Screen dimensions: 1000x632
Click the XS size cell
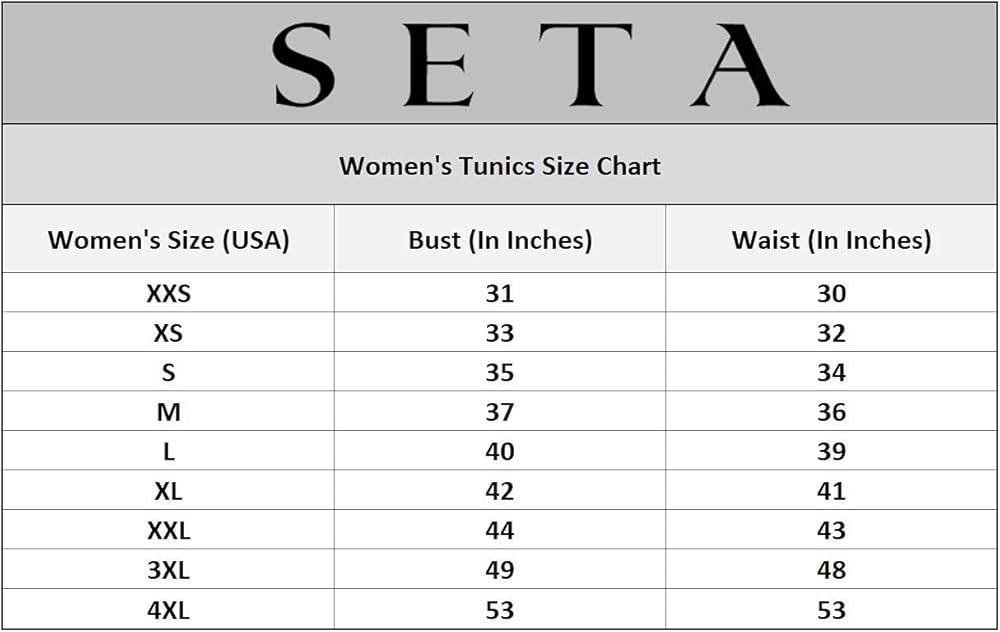tap(168, 333)
